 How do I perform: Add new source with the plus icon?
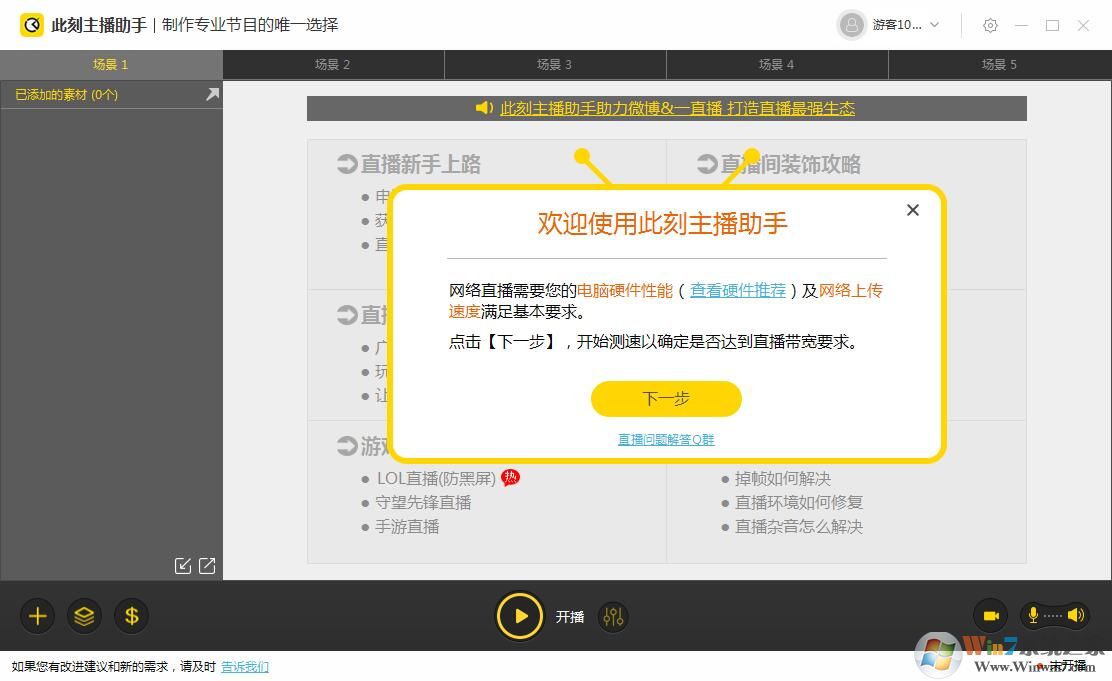coord(37,616)
